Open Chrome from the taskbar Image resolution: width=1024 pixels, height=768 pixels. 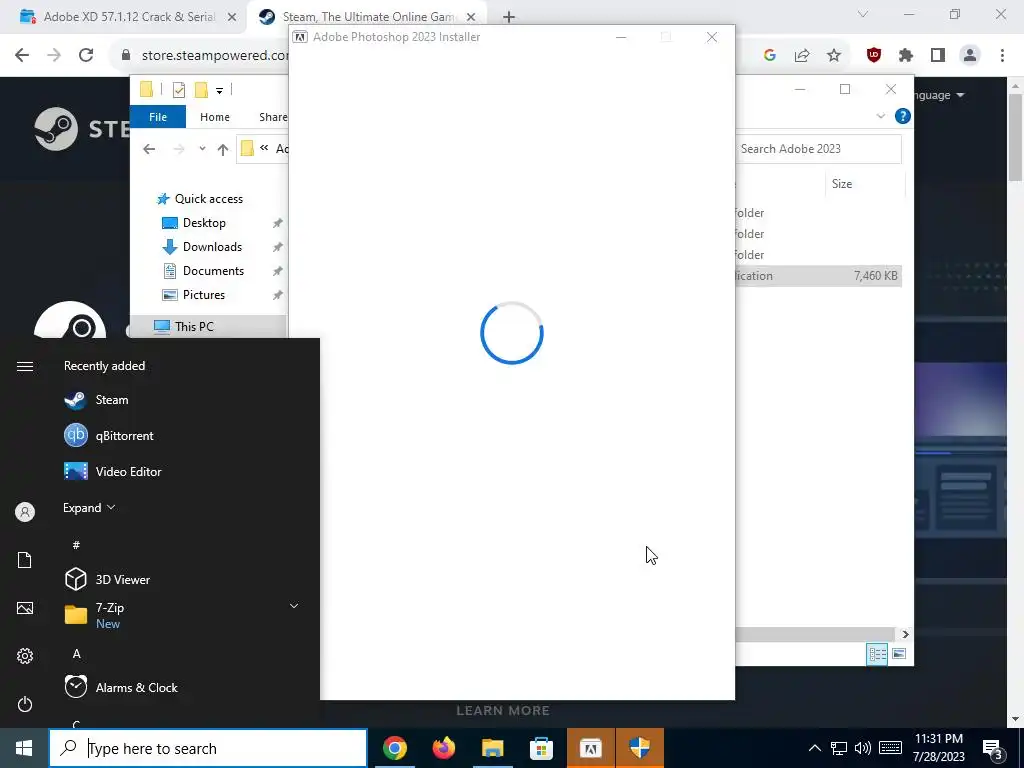tap(395, 748)
